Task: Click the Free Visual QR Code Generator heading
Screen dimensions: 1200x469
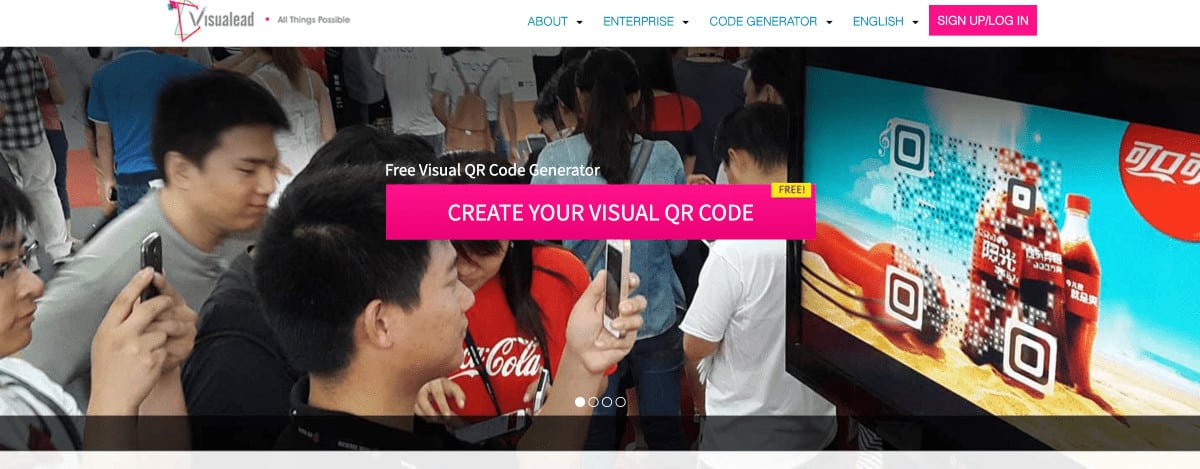Action: [492, 170]
